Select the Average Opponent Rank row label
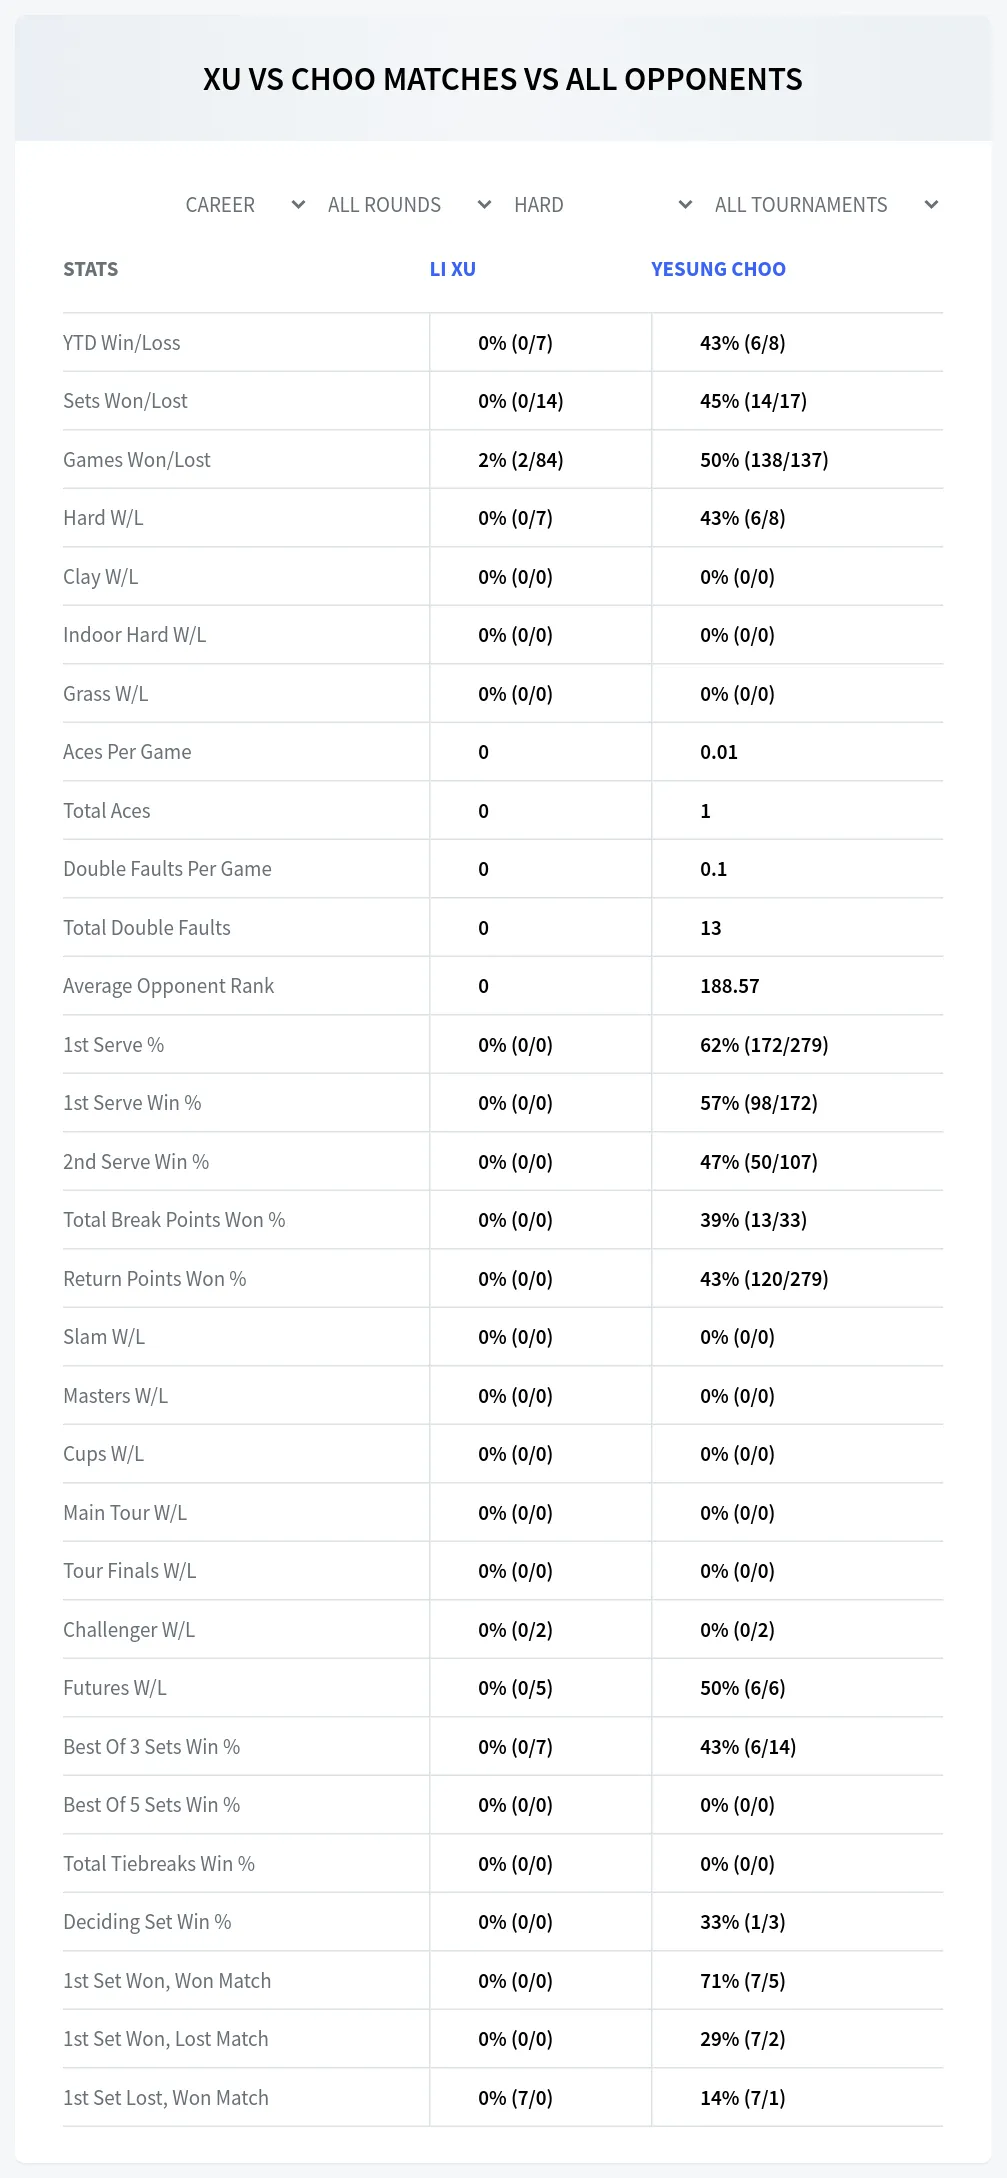The image size is (1007, 2178). click(x=168, y=986)
